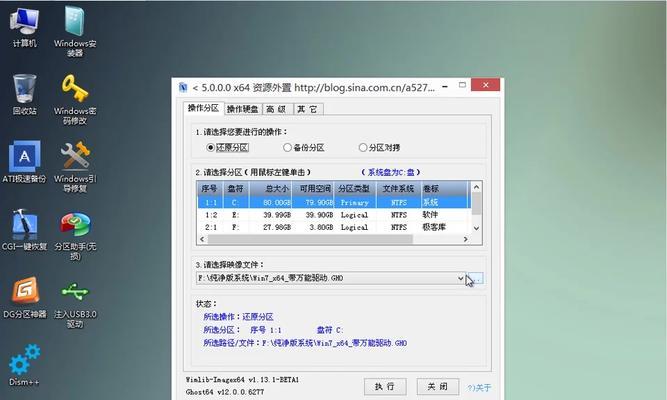
Task: Open the Windows安装器 desktop icon
Action: 75,31
